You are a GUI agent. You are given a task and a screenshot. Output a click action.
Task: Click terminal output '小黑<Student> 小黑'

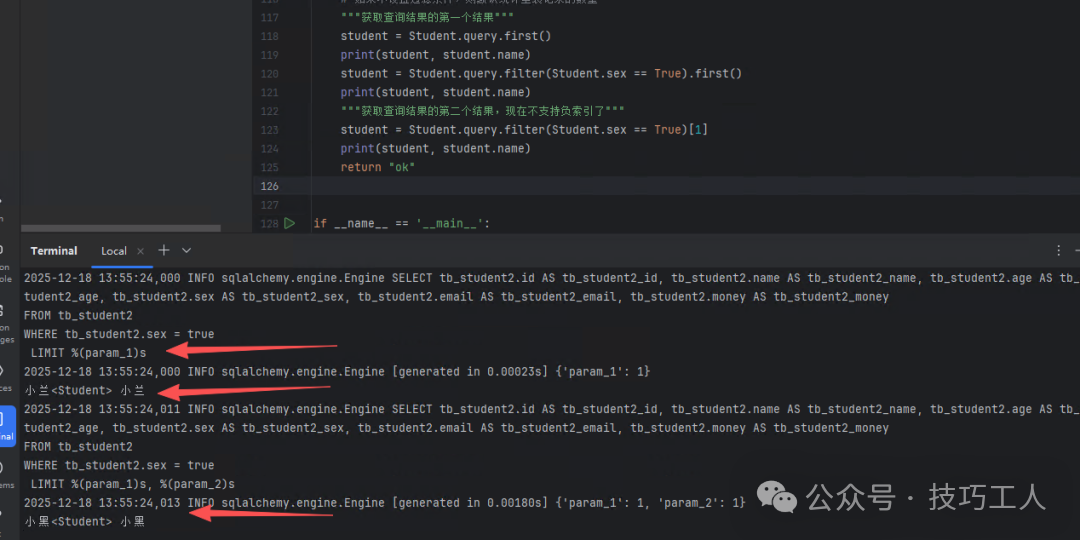[85, 521]
